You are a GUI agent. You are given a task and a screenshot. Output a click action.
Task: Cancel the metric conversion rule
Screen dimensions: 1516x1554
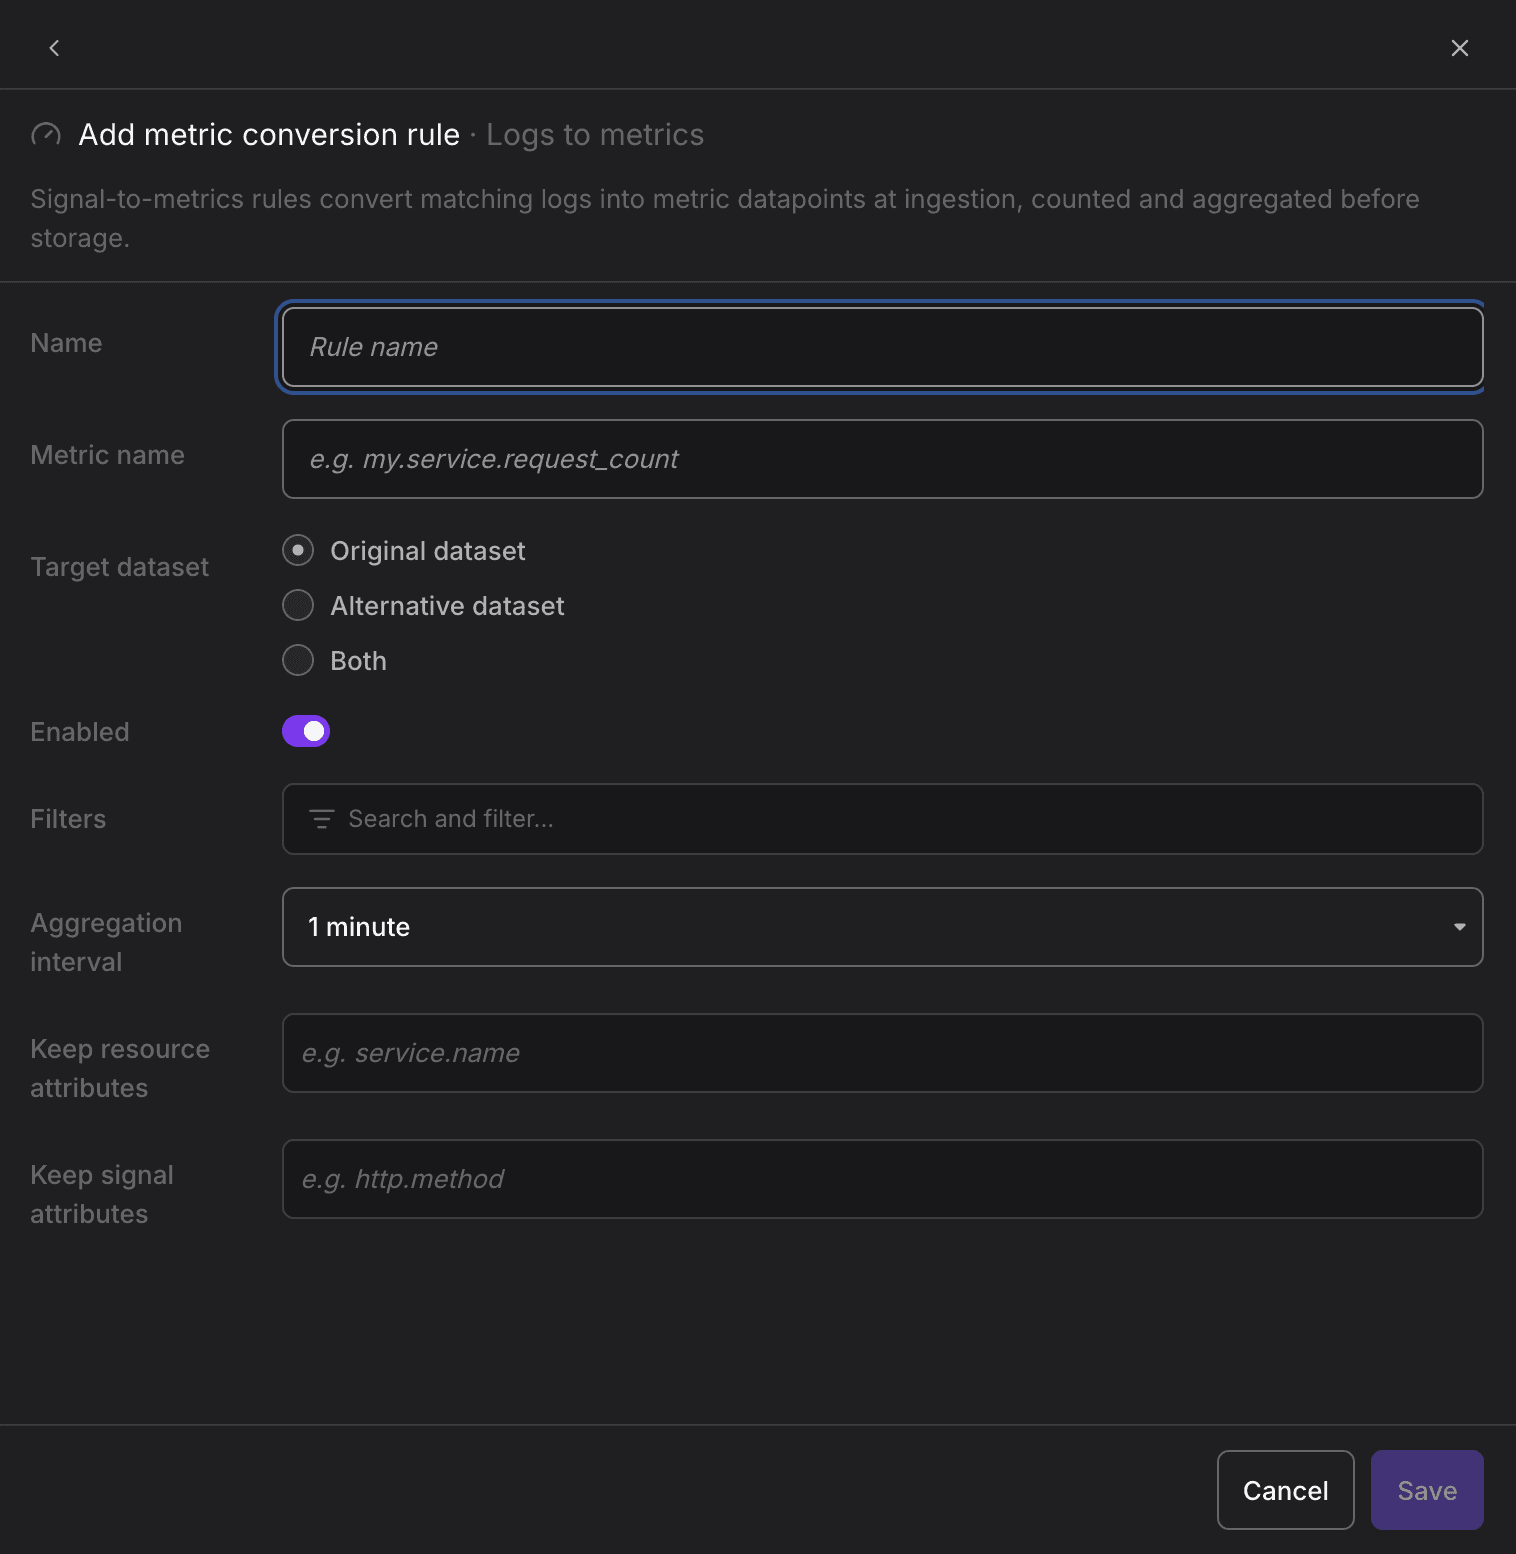pyautogui.click(x=1285, y=1490)
